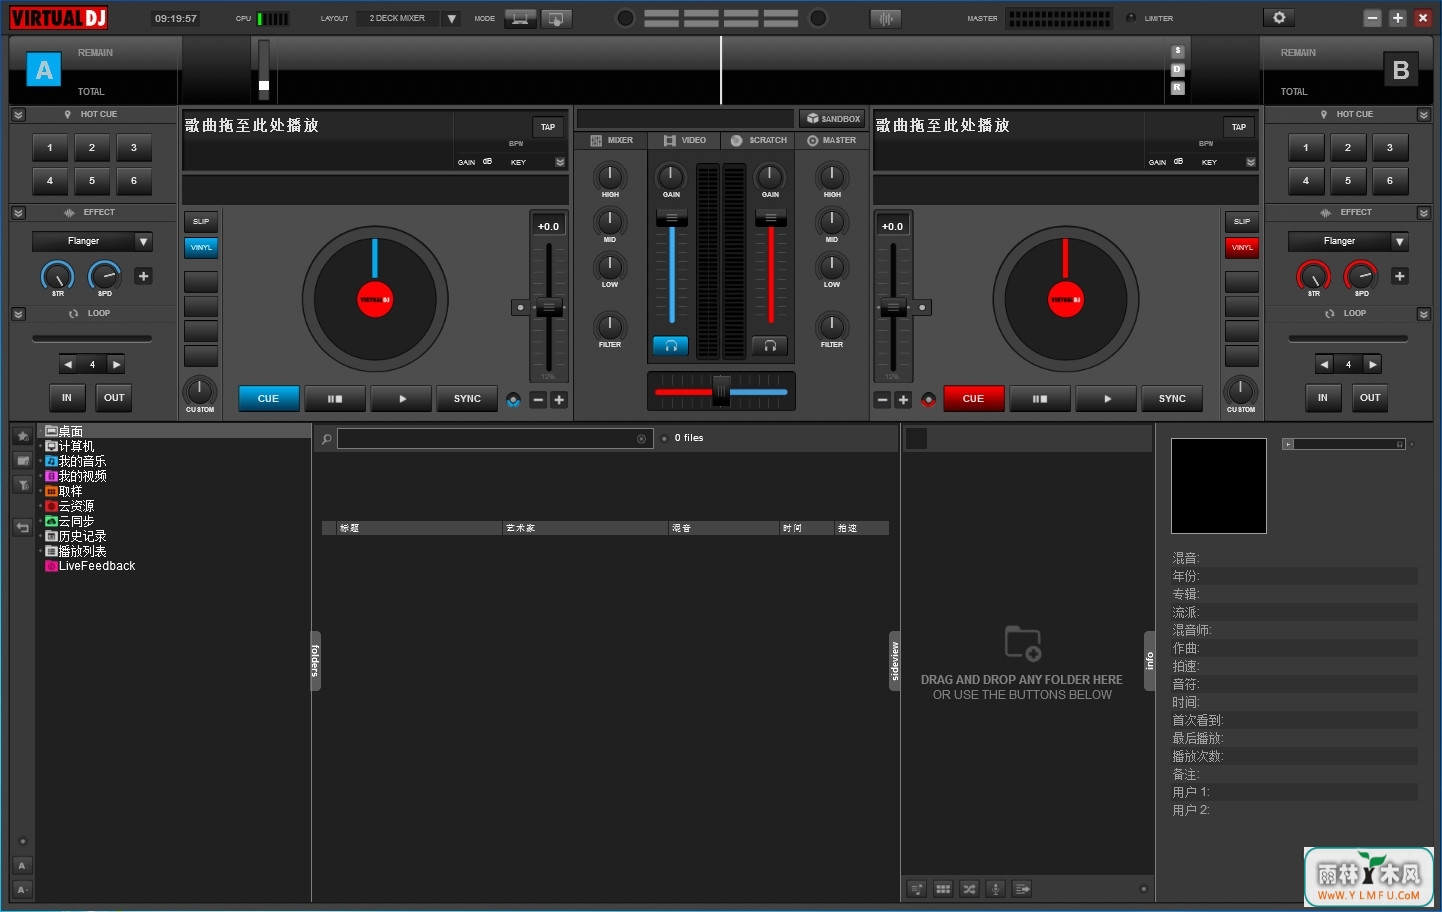Select the LiveFeedback folder in tree
The height and width of the screenshot is (912, 1442).
tap(96, 566)
